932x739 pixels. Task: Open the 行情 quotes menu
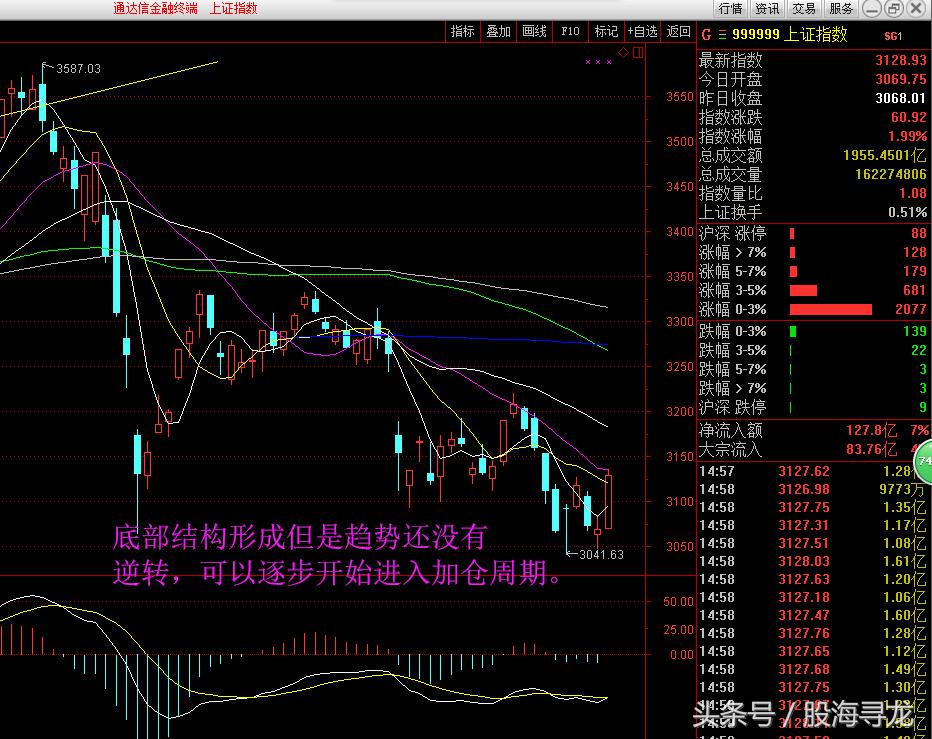(x=731, y=8)
